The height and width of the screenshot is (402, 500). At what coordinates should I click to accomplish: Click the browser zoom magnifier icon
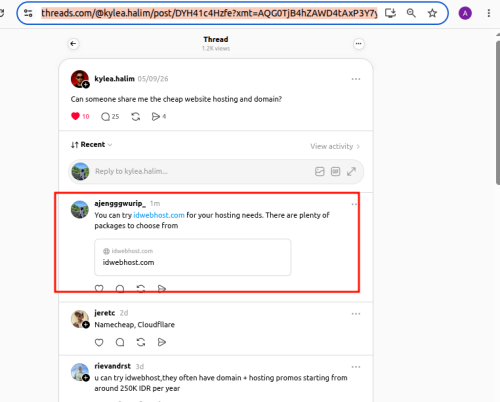[411, 13]
